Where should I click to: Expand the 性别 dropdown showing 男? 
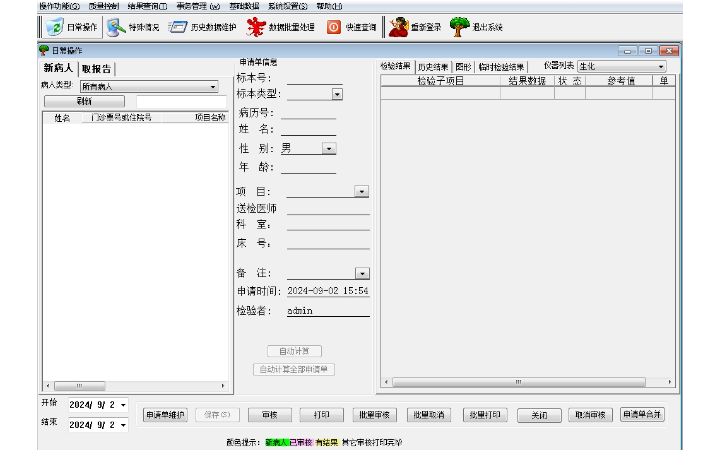329,149
